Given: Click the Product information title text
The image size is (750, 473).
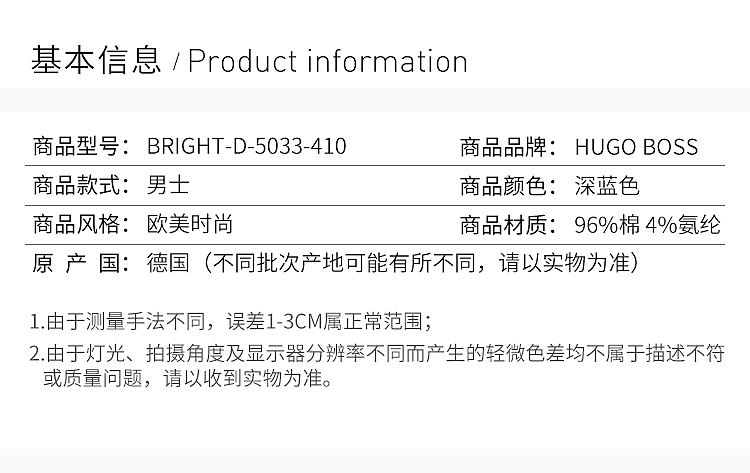Looking at the screenshot, I should pyautogui.click(x=328, y=62).
